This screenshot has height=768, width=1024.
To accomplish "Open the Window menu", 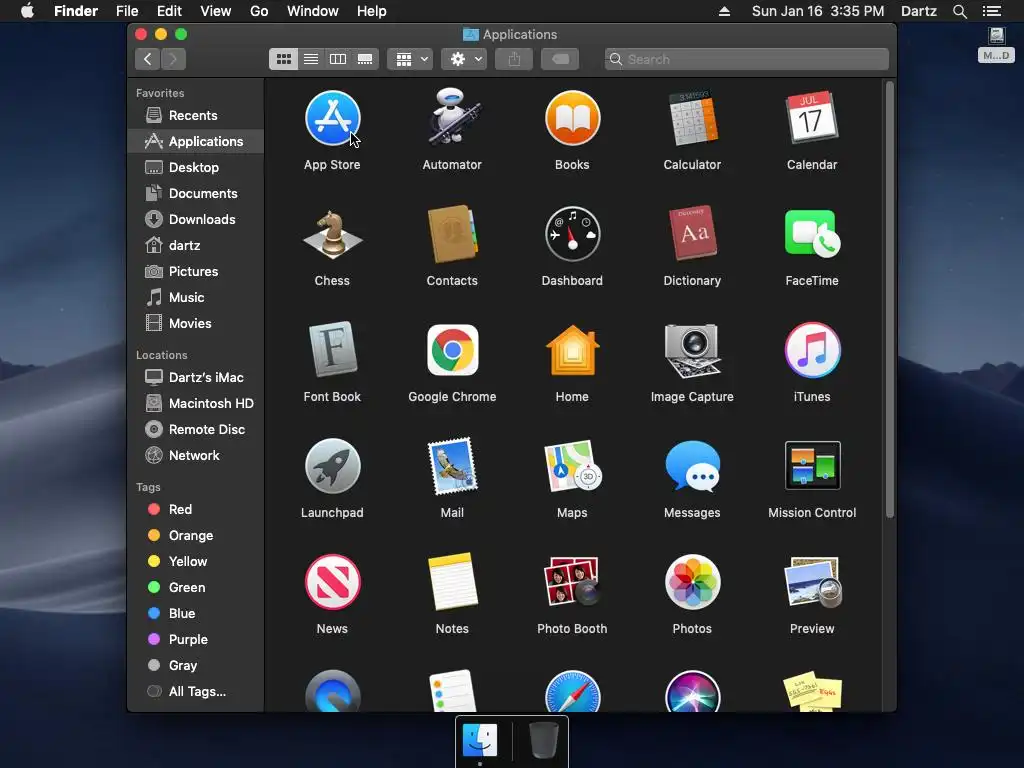I will [313, 11].
